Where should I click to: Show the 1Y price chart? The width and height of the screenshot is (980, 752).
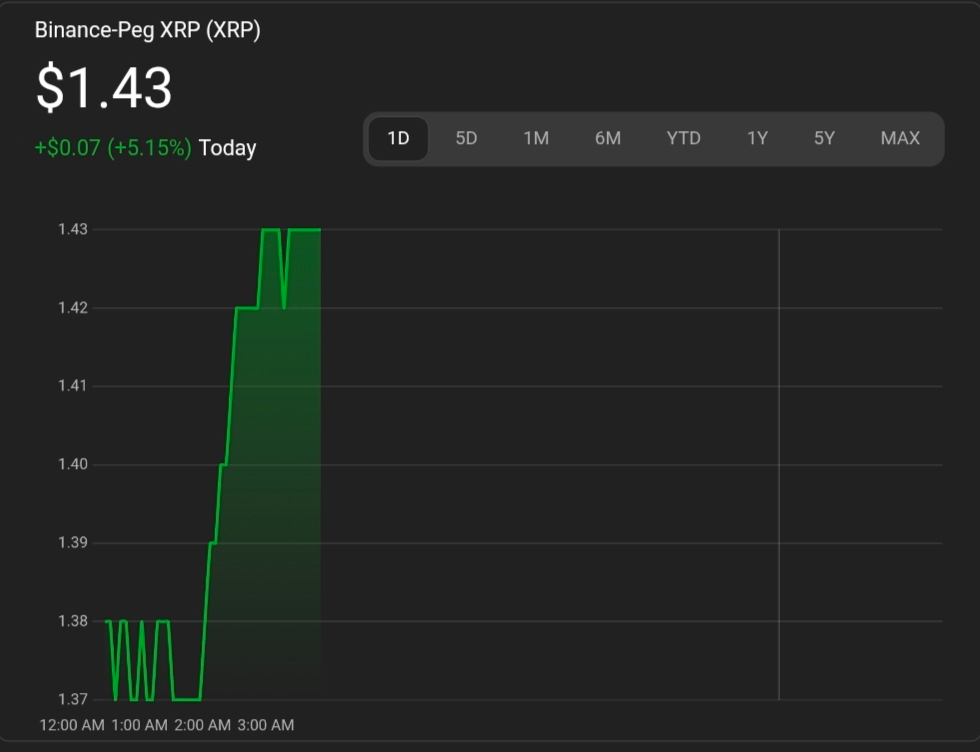[758, 138]
